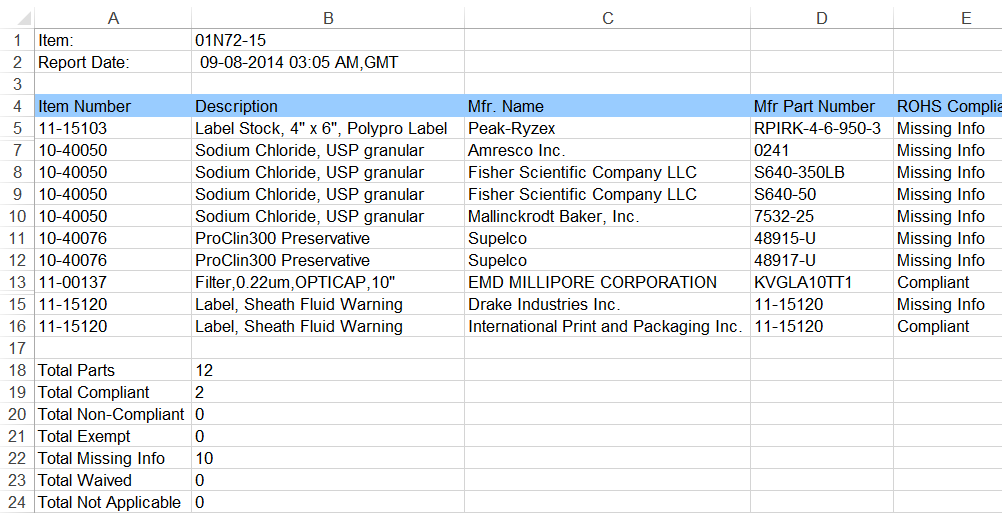Click the Total Parts value 12

[328, 371]
